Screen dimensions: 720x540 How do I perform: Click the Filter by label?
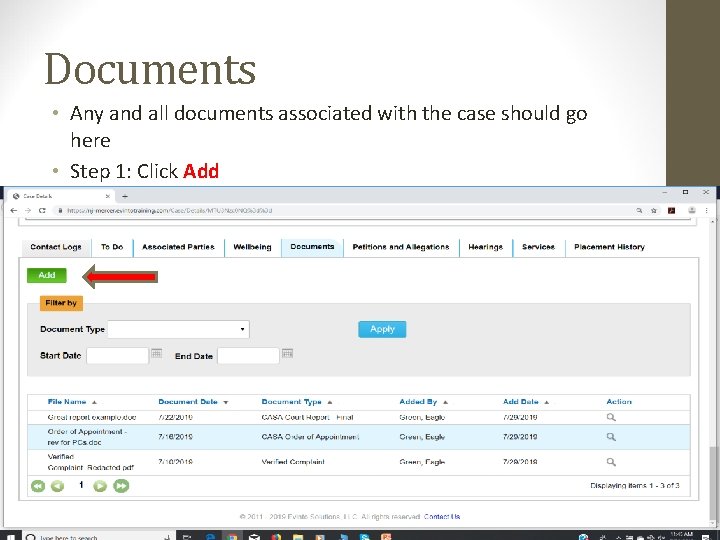[61, 303]
